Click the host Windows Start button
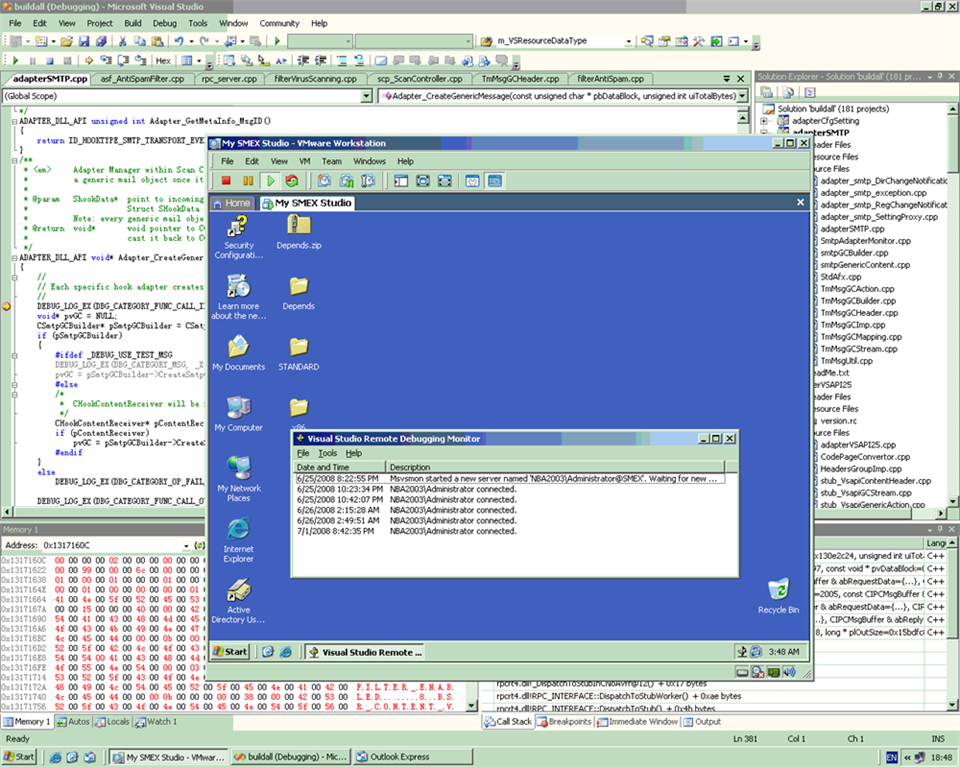The image size is (960, 768). point(20,756)
